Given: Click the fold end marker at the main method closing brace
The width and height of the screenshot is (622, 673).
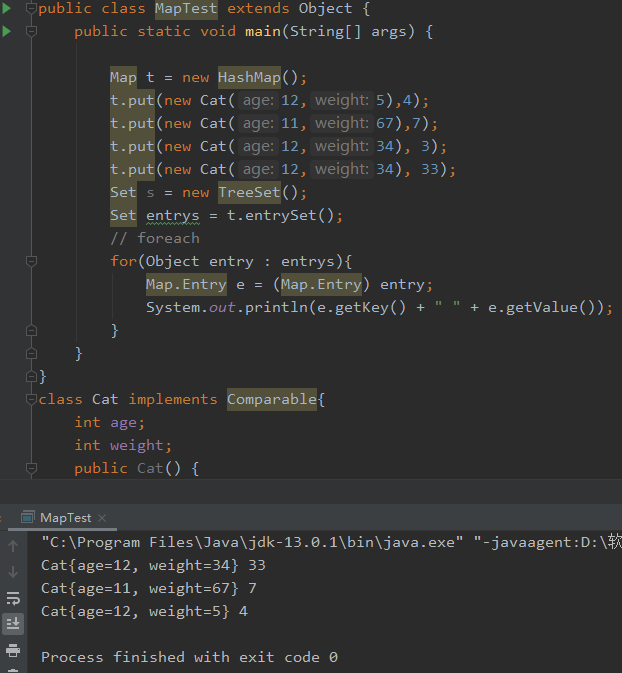Looking at the screenshot, I should (31, 353).
